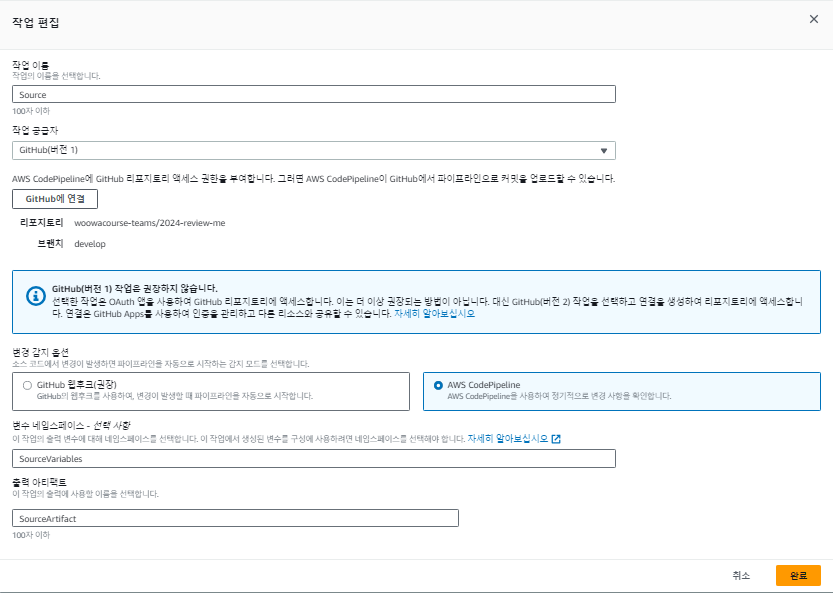Click the SourceVariables namespace field

313,459
